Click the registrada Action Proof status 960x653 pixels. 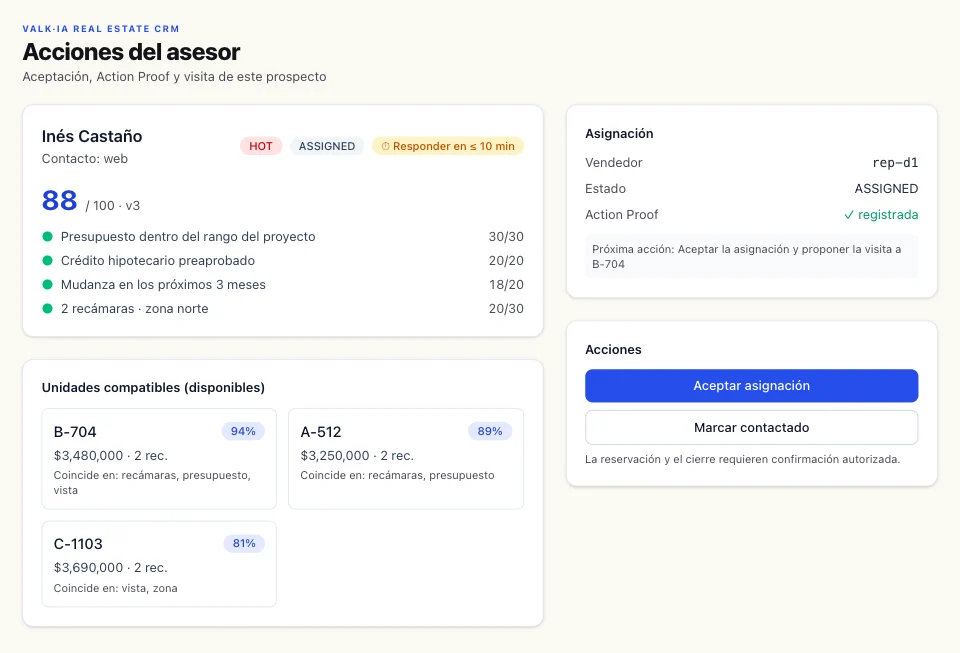[881, 215]
